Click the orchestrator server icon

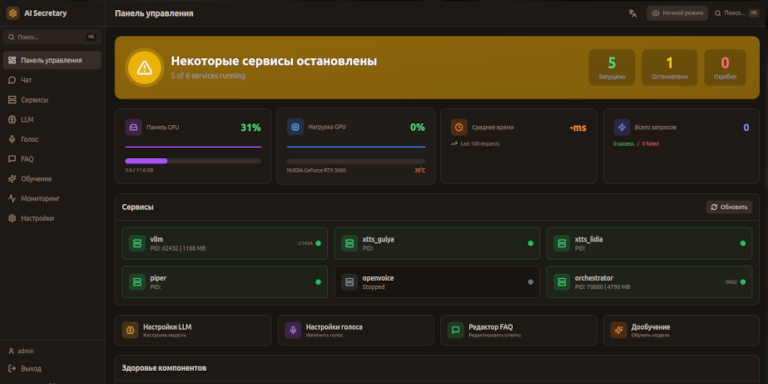click(562, 282)
